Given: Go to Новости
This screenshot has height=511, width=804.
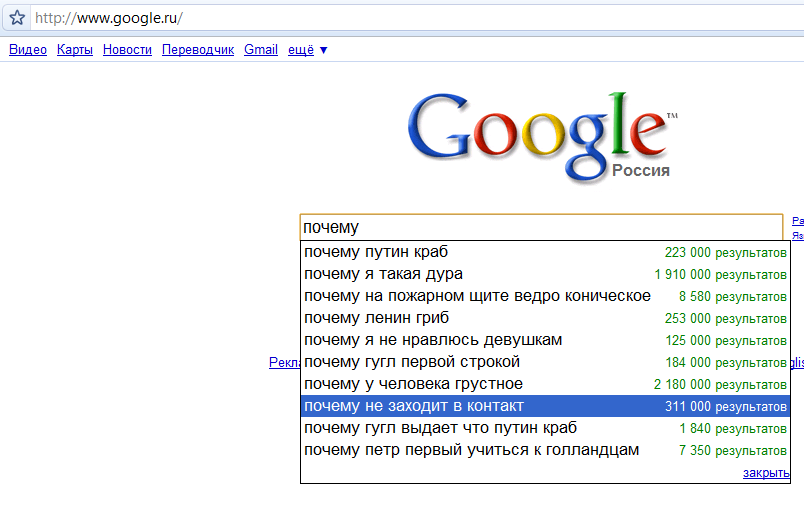Looking at the screenshot, I should [127, 50].
